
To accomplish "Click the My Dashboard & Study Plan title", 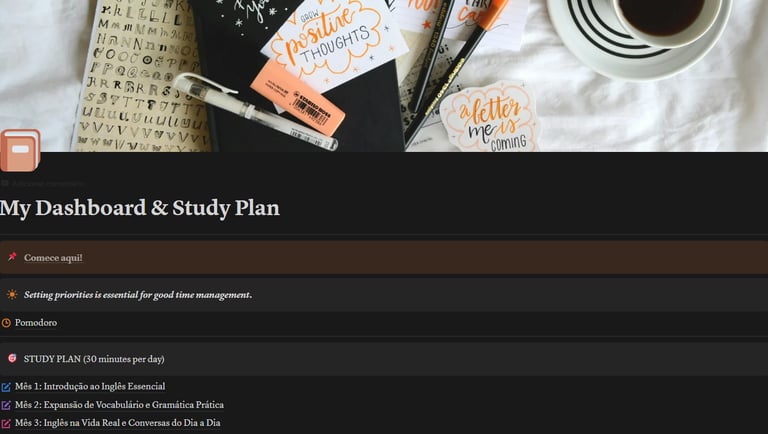I will point(140,208).
